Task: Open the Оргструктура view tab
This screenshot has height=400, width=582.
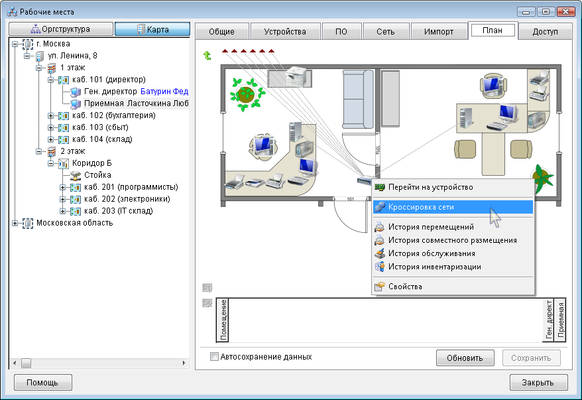Action: [61, 29]
